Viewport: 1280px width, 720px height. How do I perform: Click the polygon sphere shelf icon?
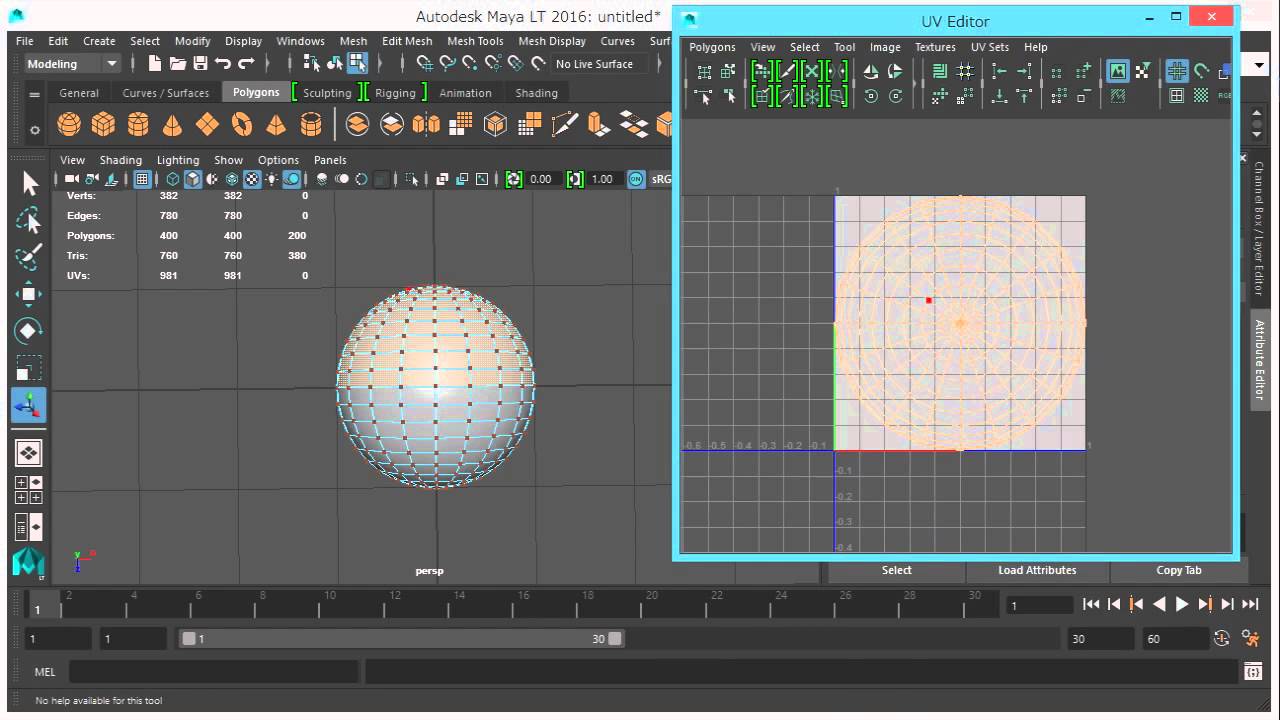69,124
